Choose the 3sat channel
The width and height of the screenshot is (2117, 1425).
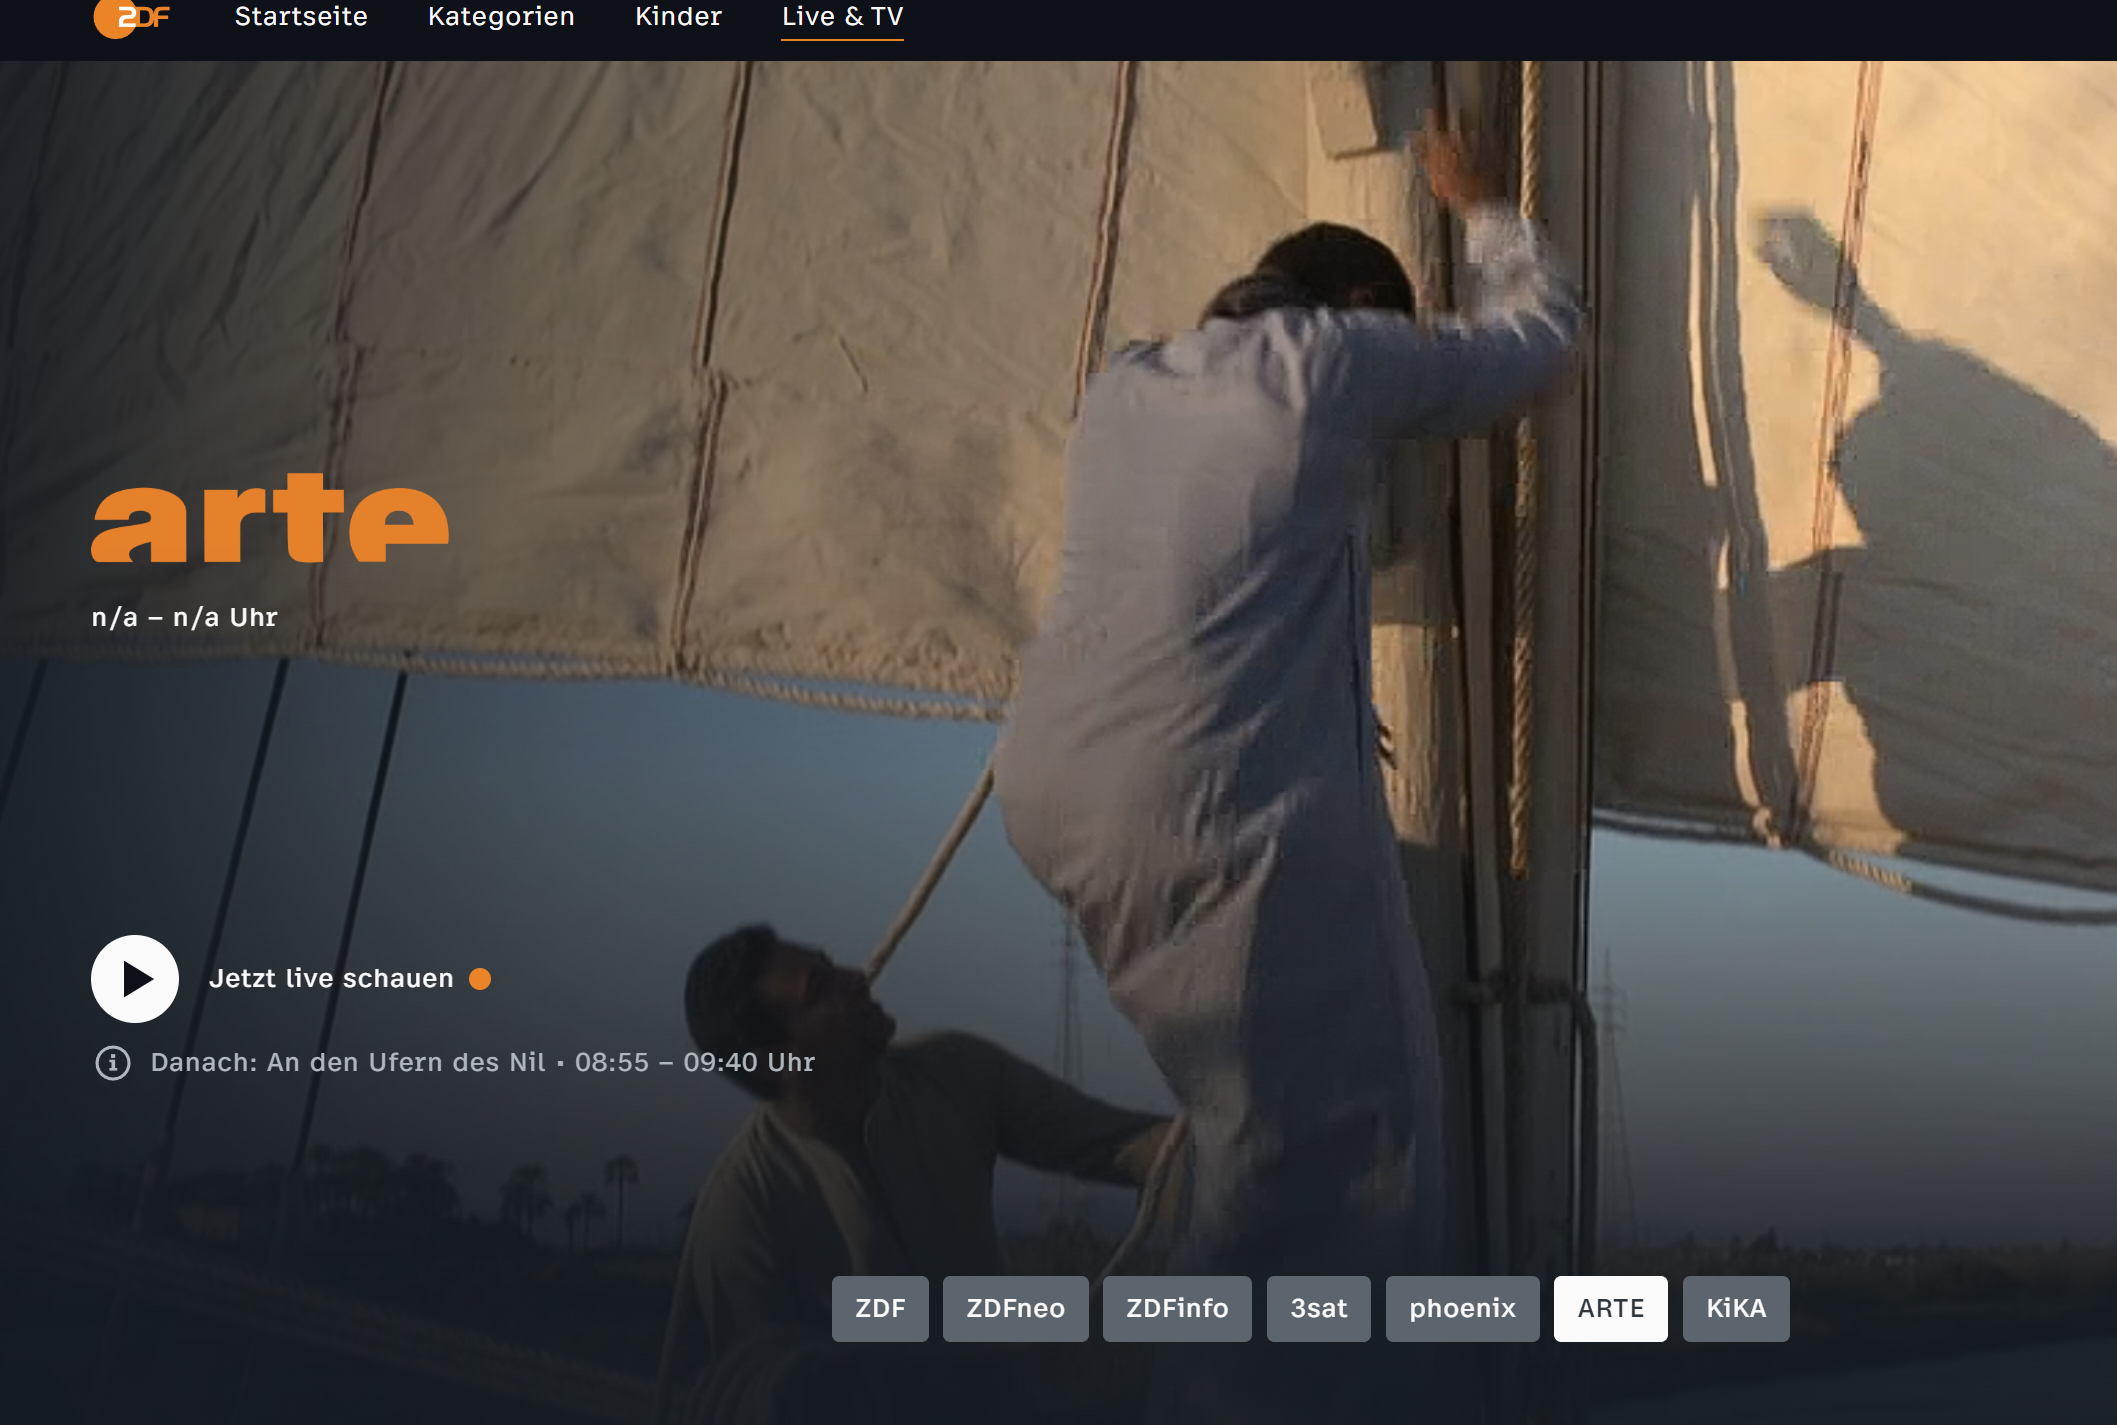pyautogui.click(x=1318, y=1308)
